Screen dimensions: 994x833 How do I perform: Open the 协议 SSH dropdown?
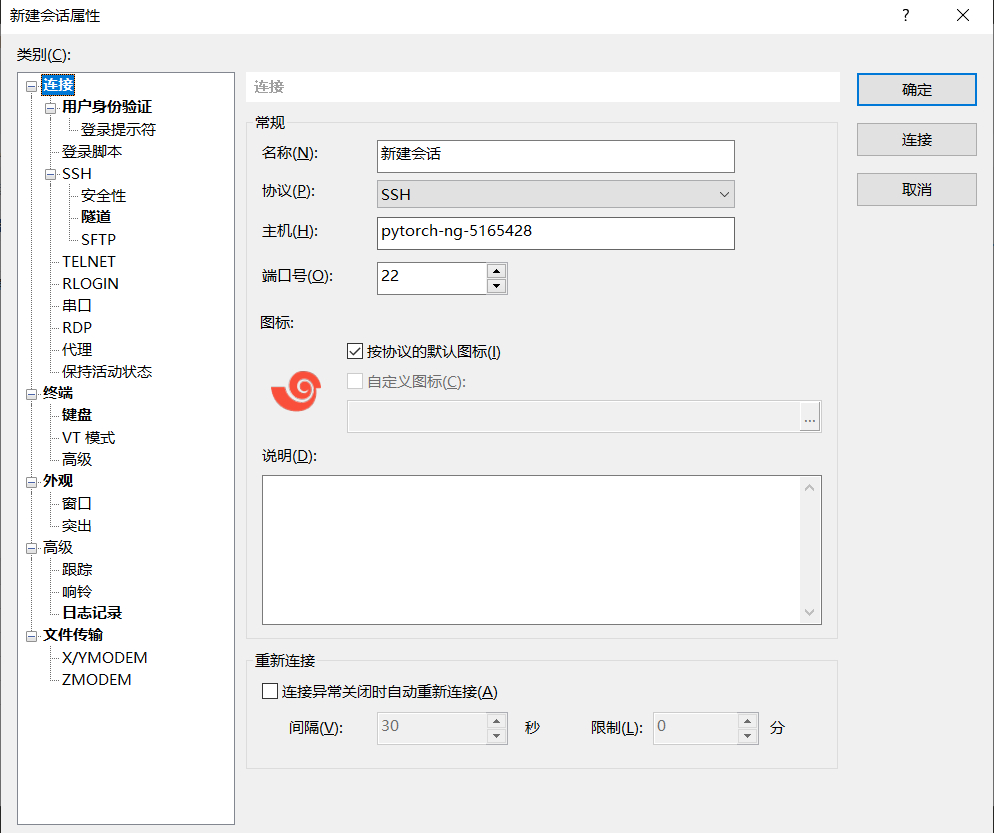click(x=555, y=195)
